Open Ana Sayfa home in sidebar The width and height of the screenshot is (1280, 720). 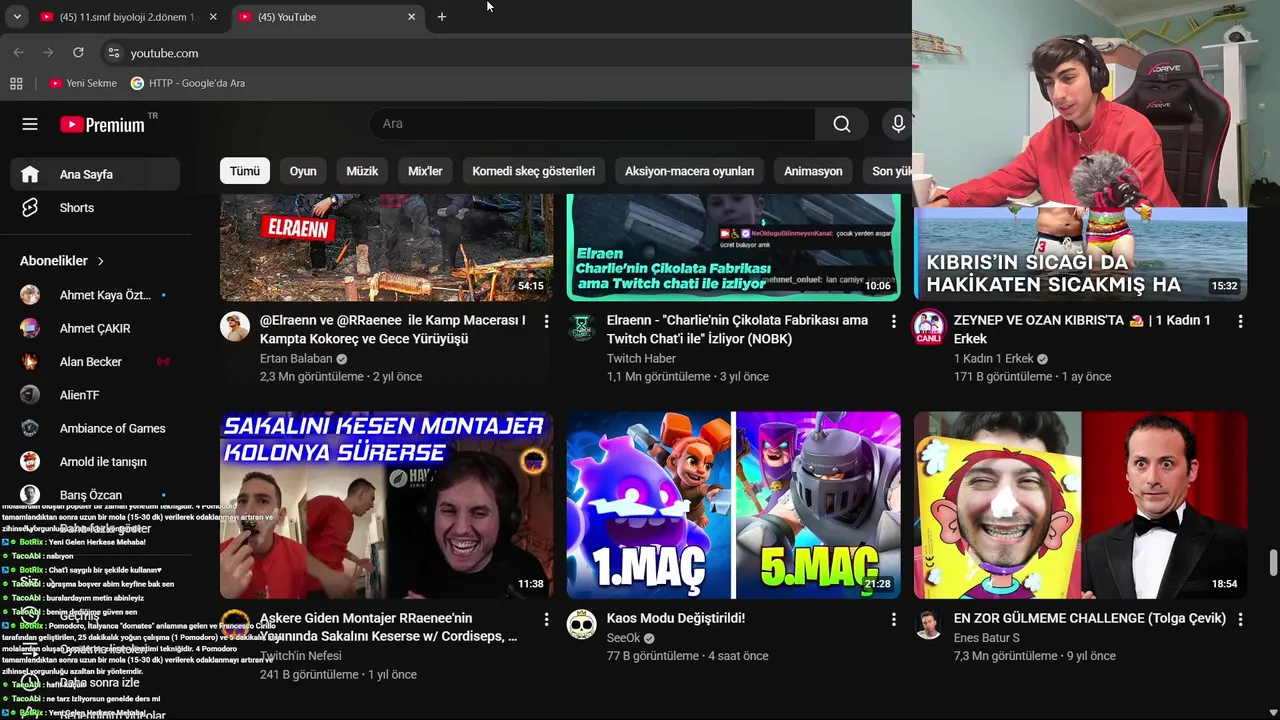95,174
